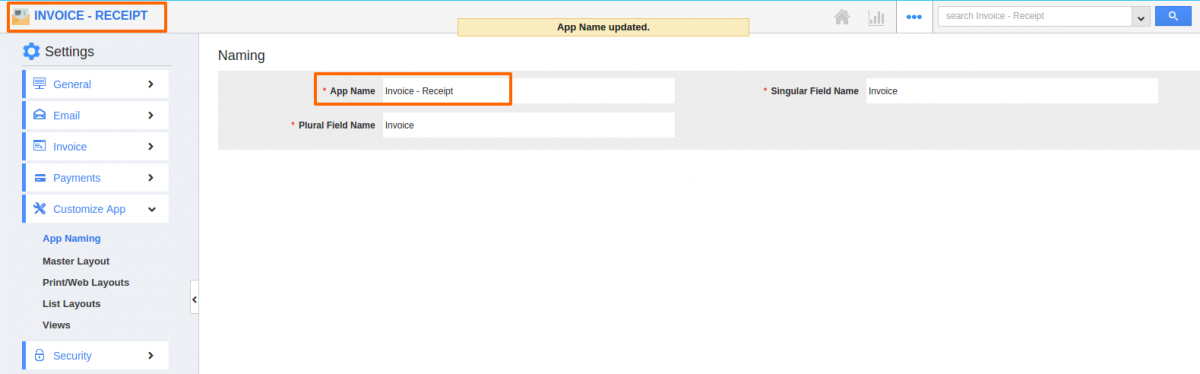Viewport: 1200px width, 374px height.
Task: Open the Customize App menu
Action: point(95,209)
